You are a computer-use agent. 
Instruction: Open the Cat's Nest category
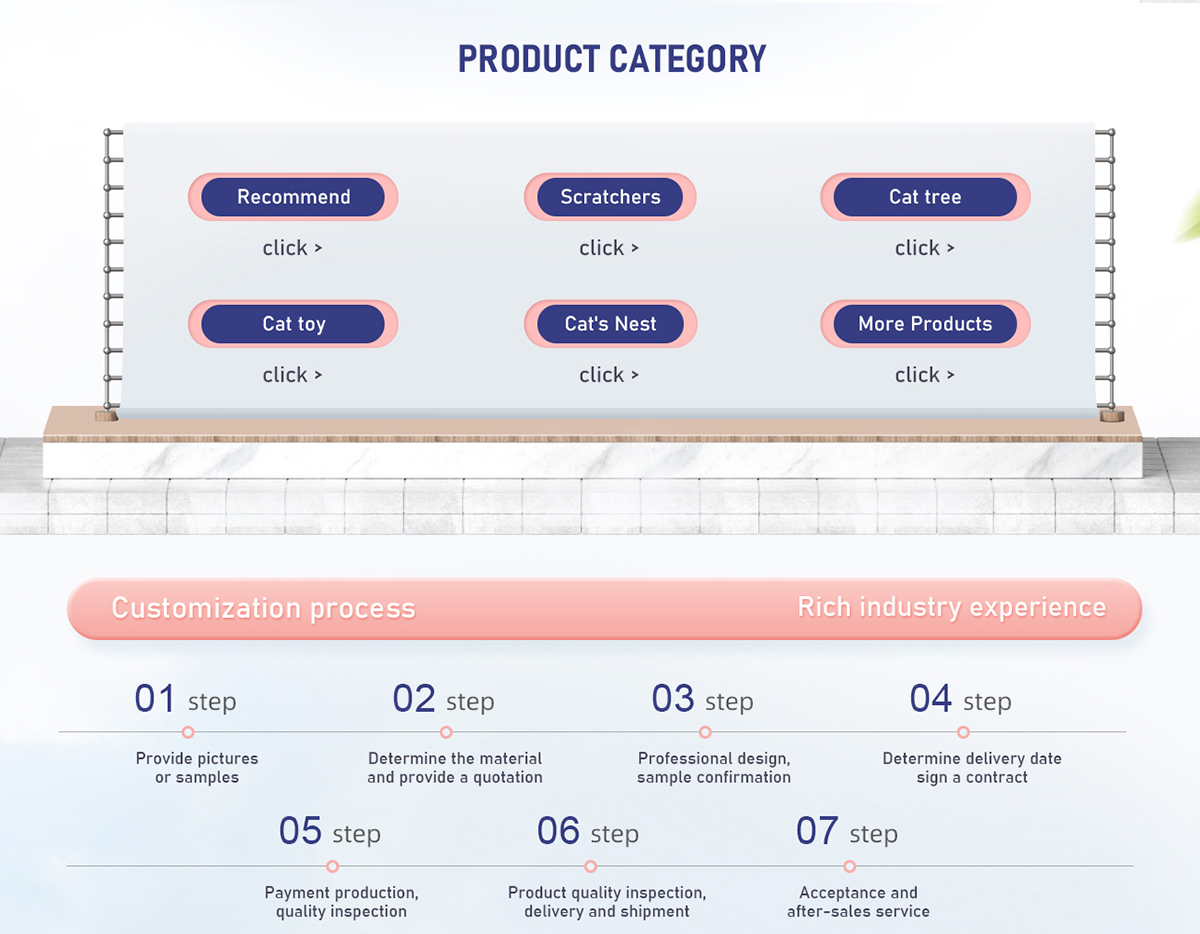click(x=610, y=324)
